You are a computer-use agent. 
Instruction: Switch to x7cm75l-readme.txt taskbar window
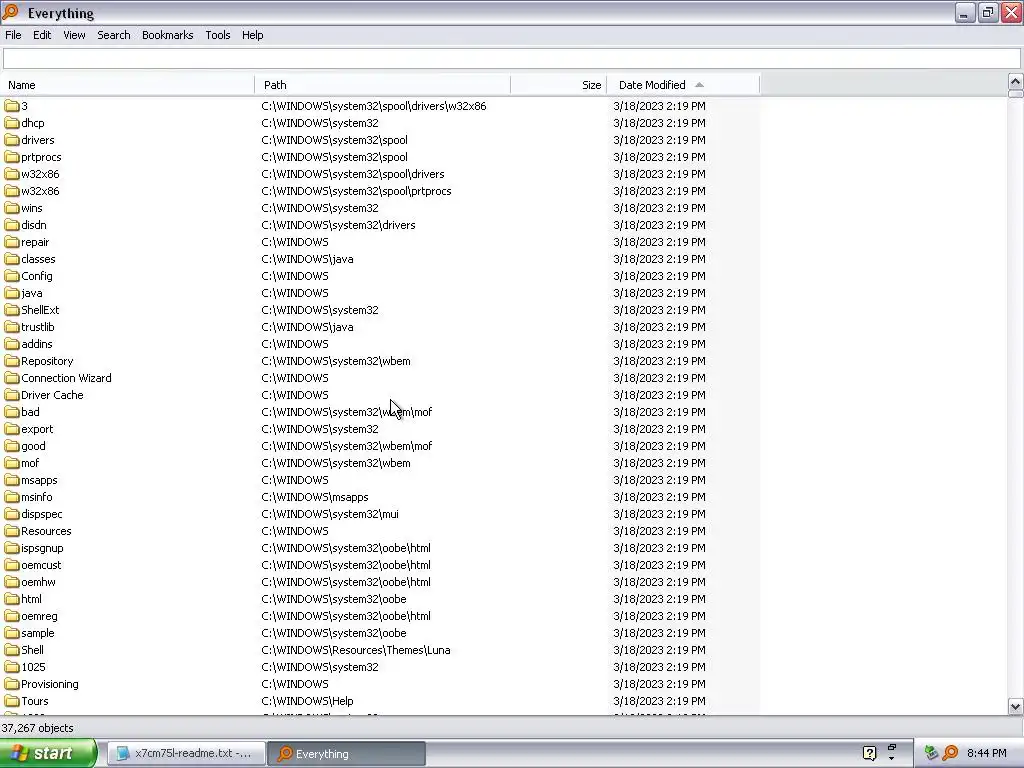point(186,753)
